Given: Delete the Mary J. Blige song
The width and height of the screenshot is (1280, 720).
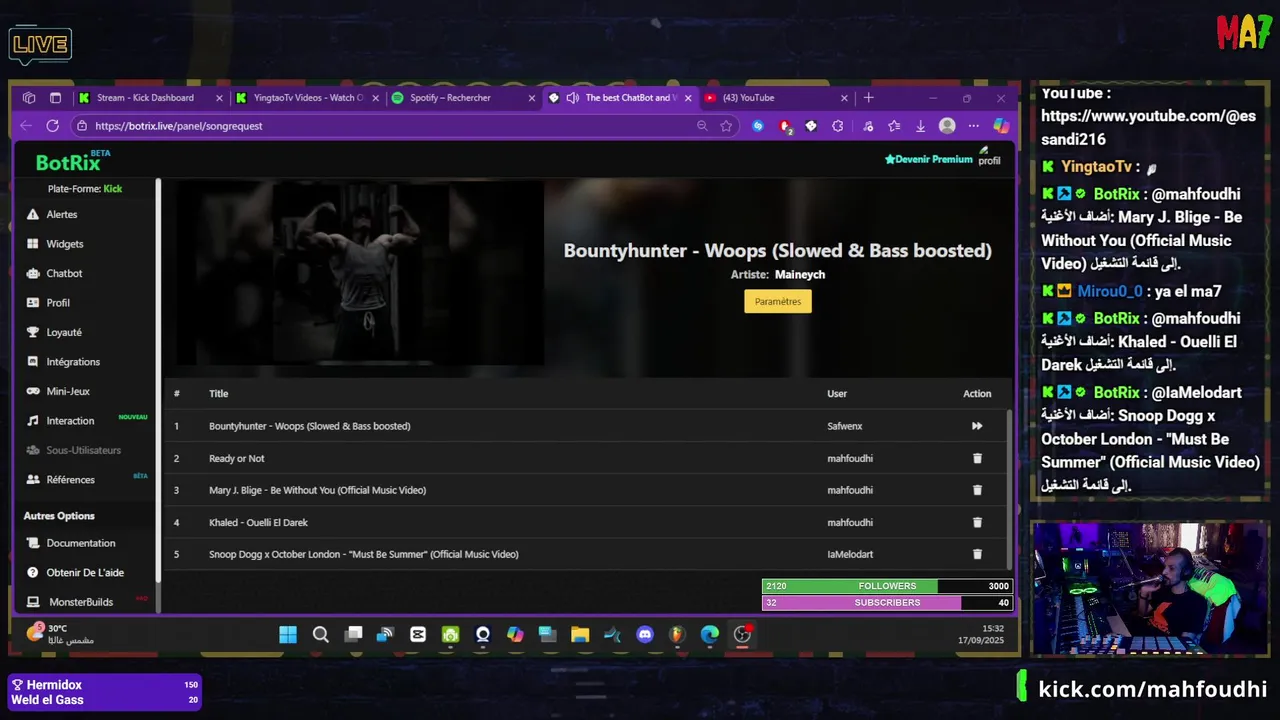Looking at the screenshot, I should point(977,490).
